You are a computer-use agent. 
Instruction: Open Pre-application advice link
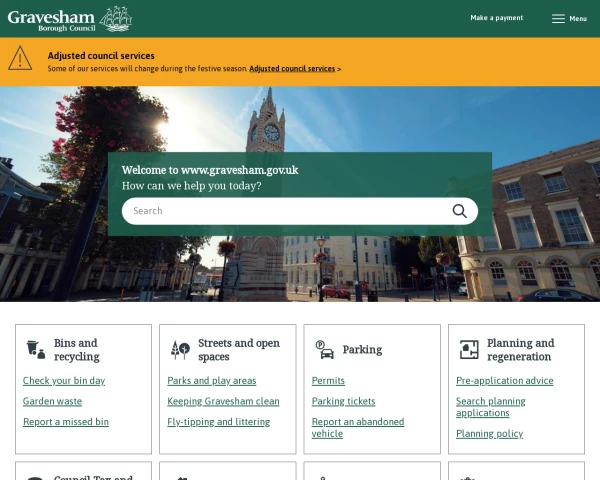pos(504,380)
